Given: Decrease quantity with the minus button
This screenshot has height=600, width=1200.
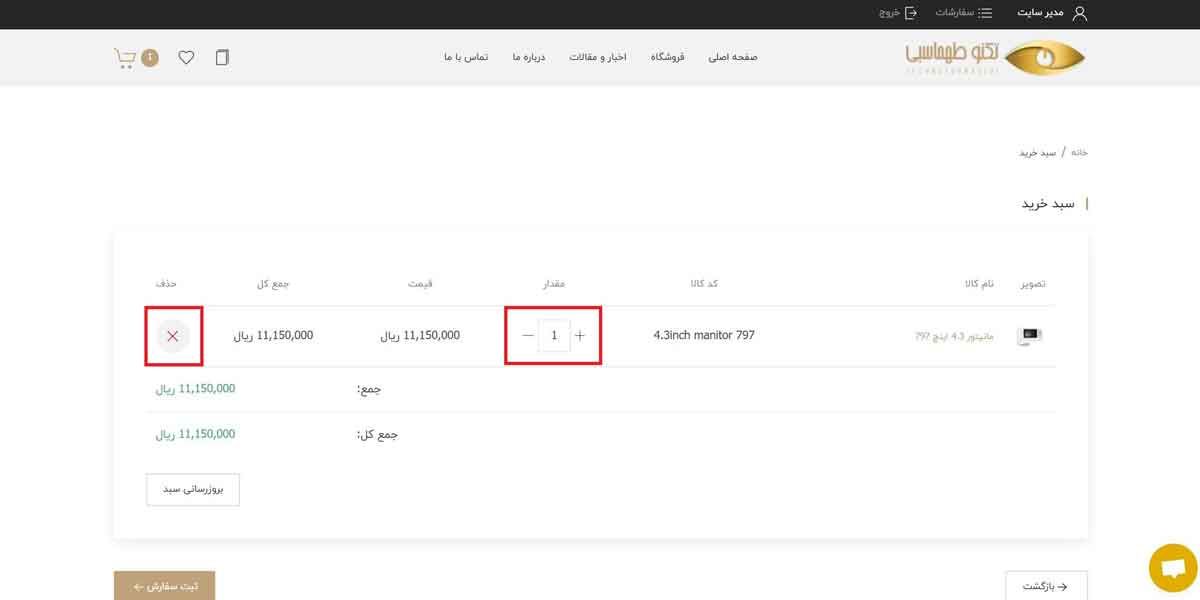Looking at the screenshot, I should pyautogui.click(x=528, y=336).
